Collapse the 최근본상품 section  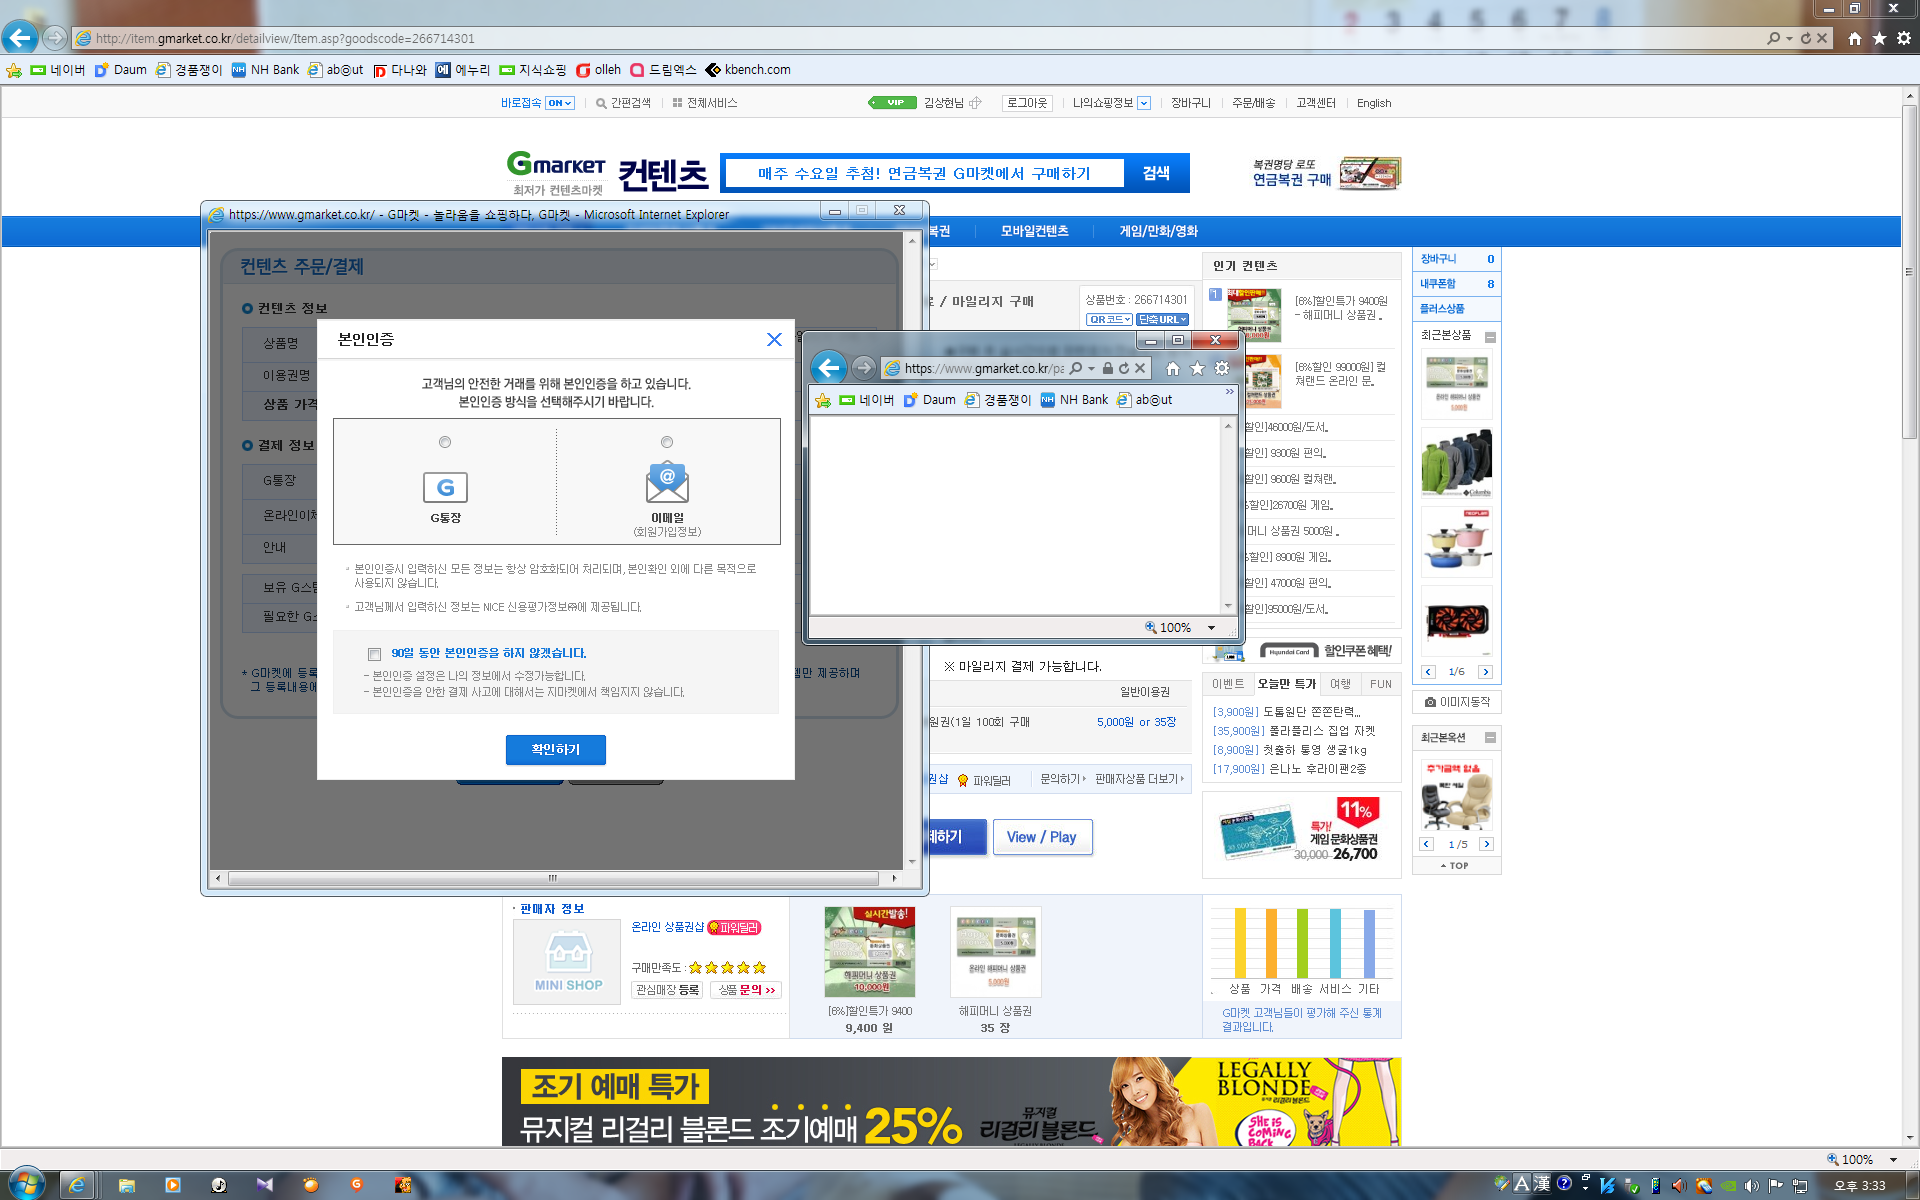(x=1490, y=337)
